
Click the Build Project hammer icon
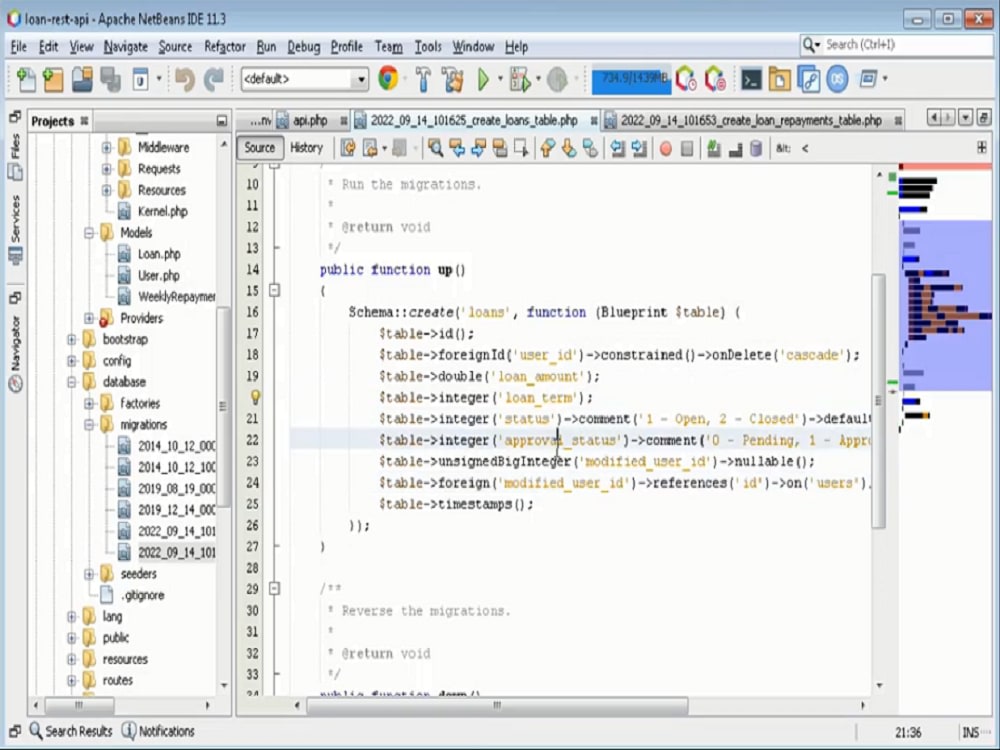coord(423,79)
